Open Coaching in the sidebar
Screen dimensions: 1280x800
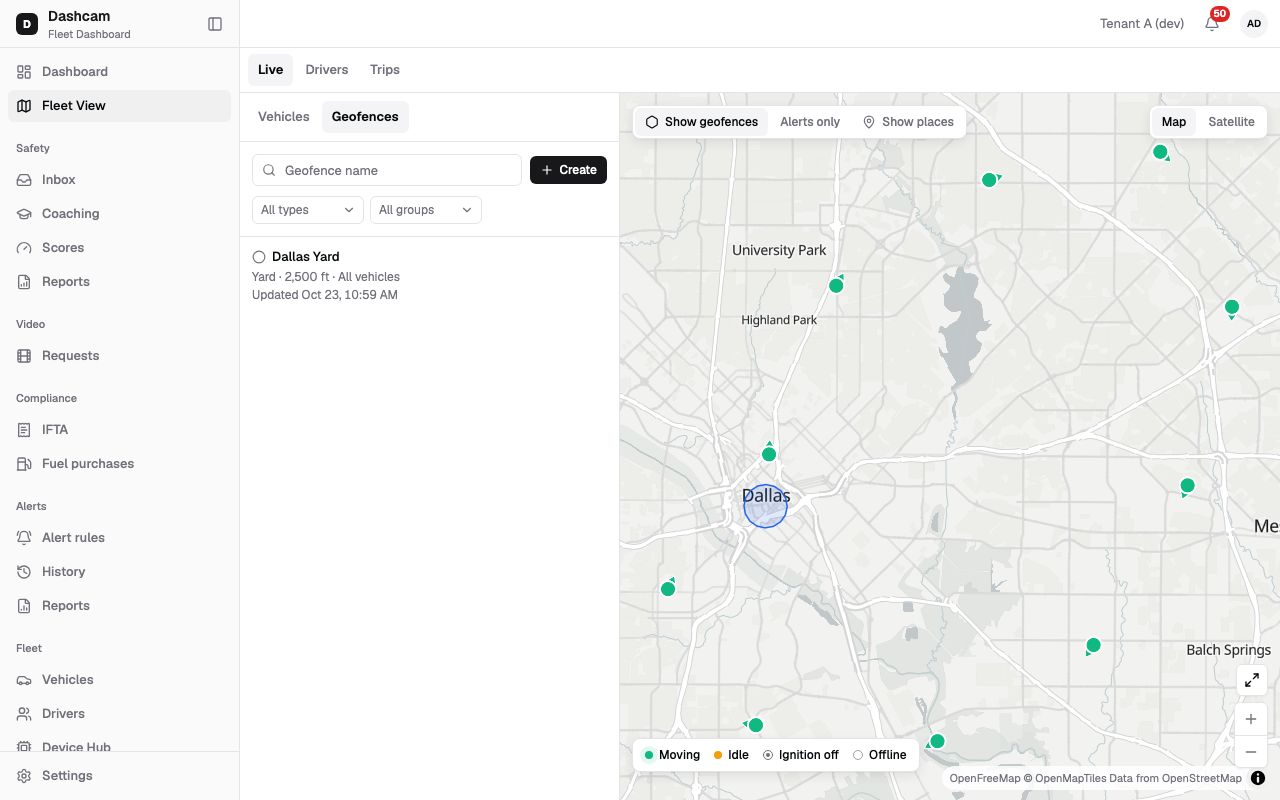tap(119, 214)
